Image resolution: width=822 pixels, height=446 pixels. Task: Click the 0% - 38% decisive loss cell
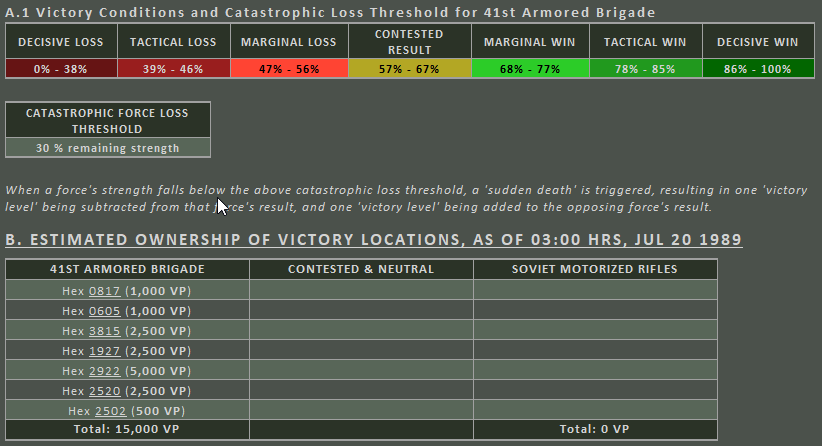(x=61, y=69)
